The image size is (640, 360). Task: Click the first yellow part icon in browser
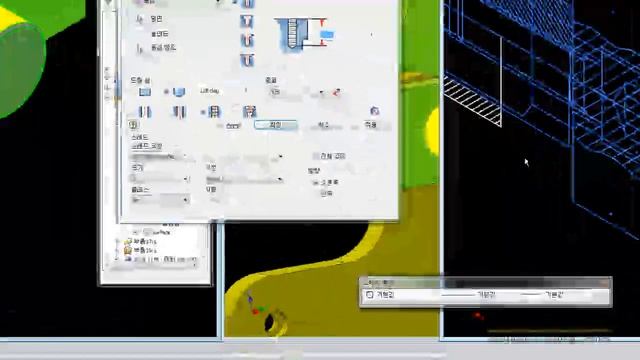pos(128,242)
